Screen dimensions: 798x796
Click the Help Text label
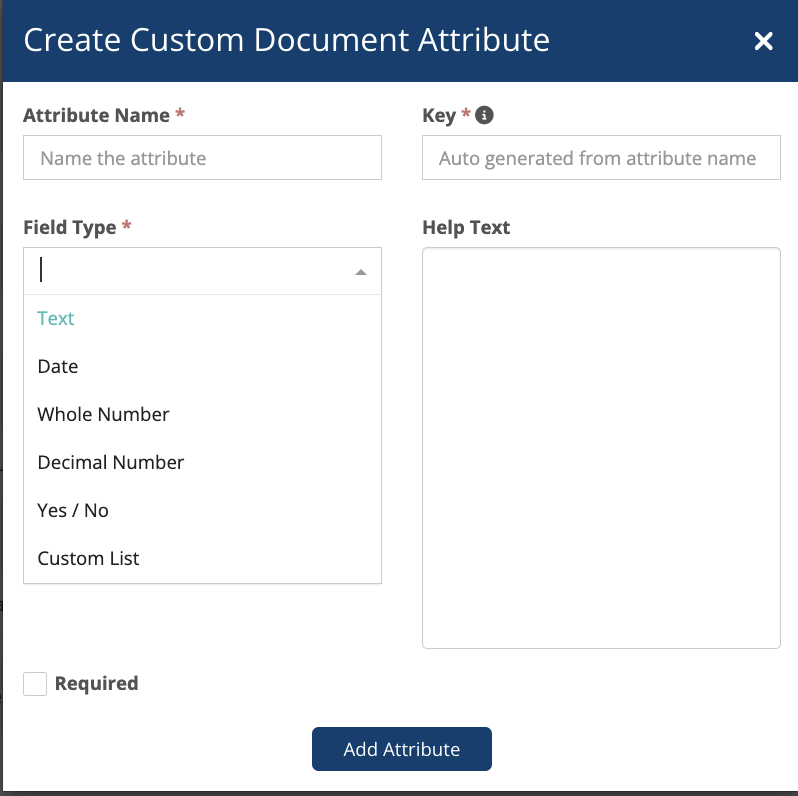(x=466, y=228)
